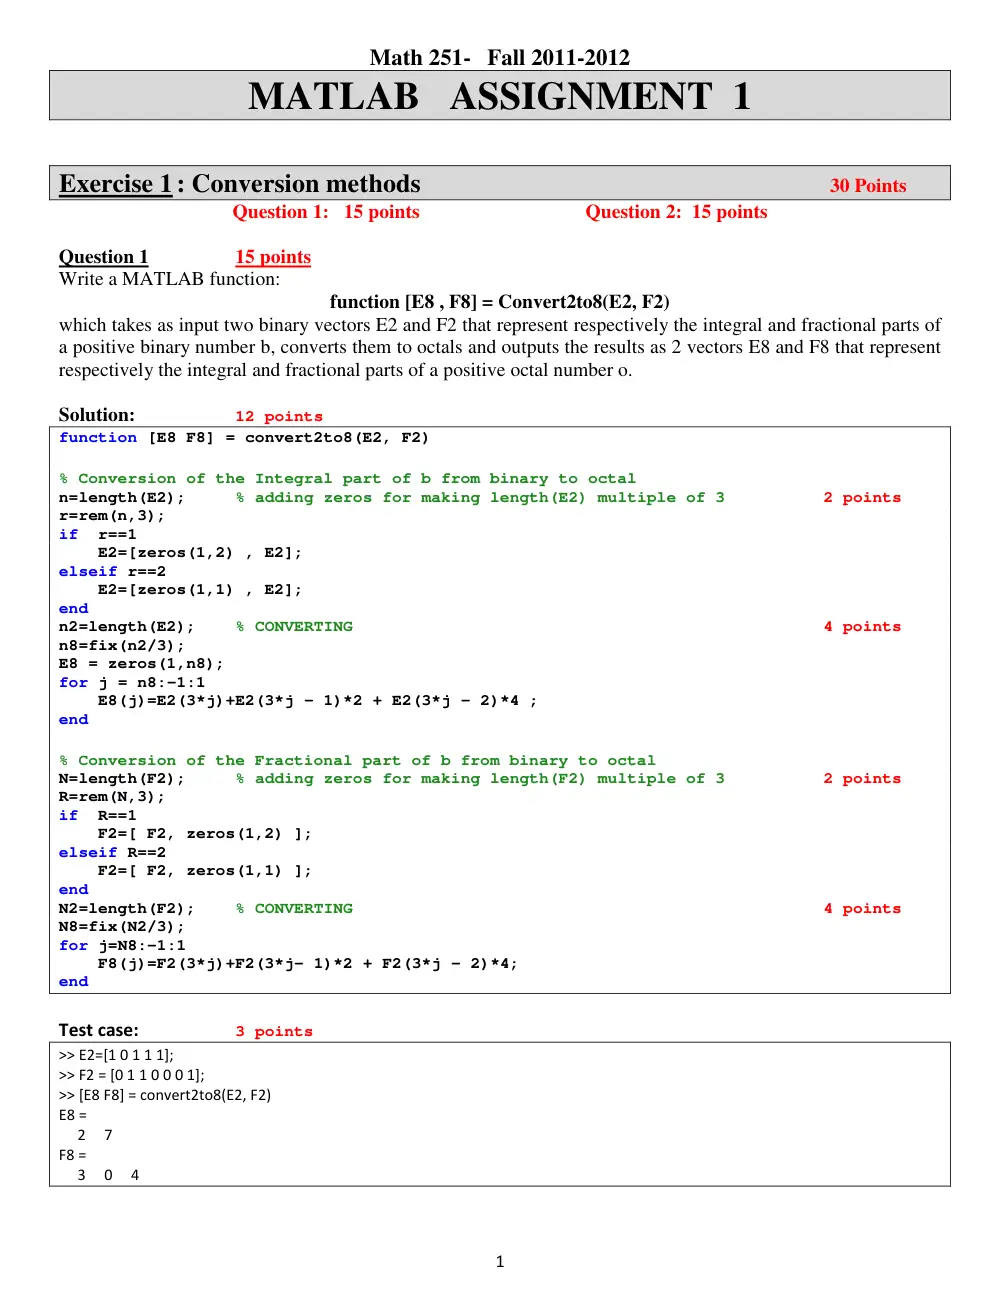Click the red "3 points" marking
The image size is (1000, 1295).
click(x=274, y=1032)
